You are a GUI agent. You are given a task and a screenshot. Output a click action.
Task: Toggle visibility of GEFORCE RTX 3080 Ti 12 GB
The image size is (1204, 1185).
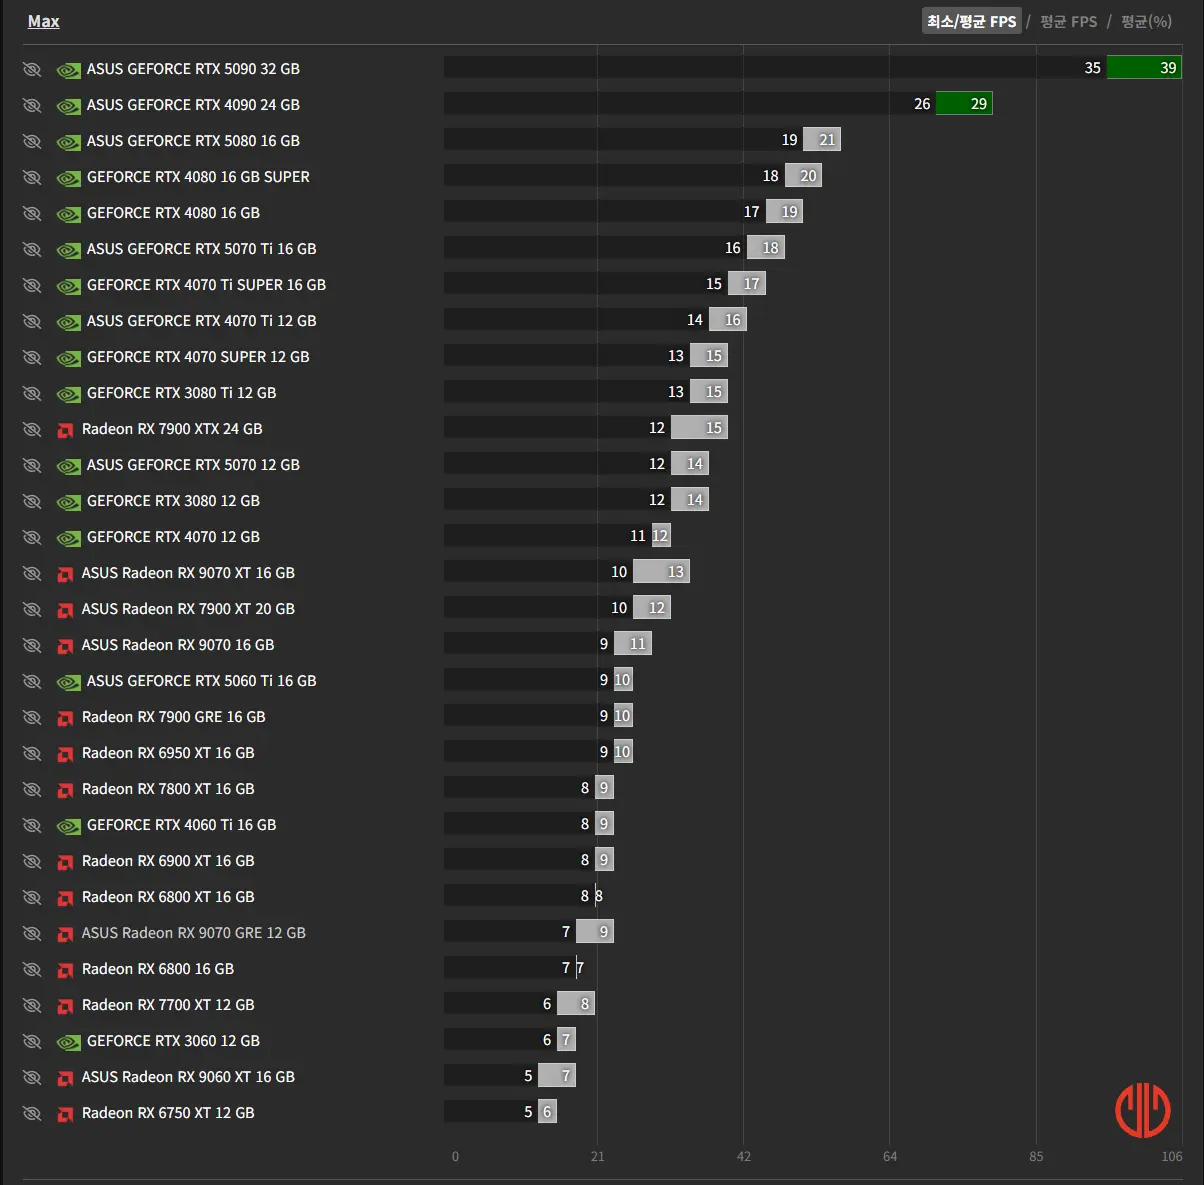(x=32, y=393)
